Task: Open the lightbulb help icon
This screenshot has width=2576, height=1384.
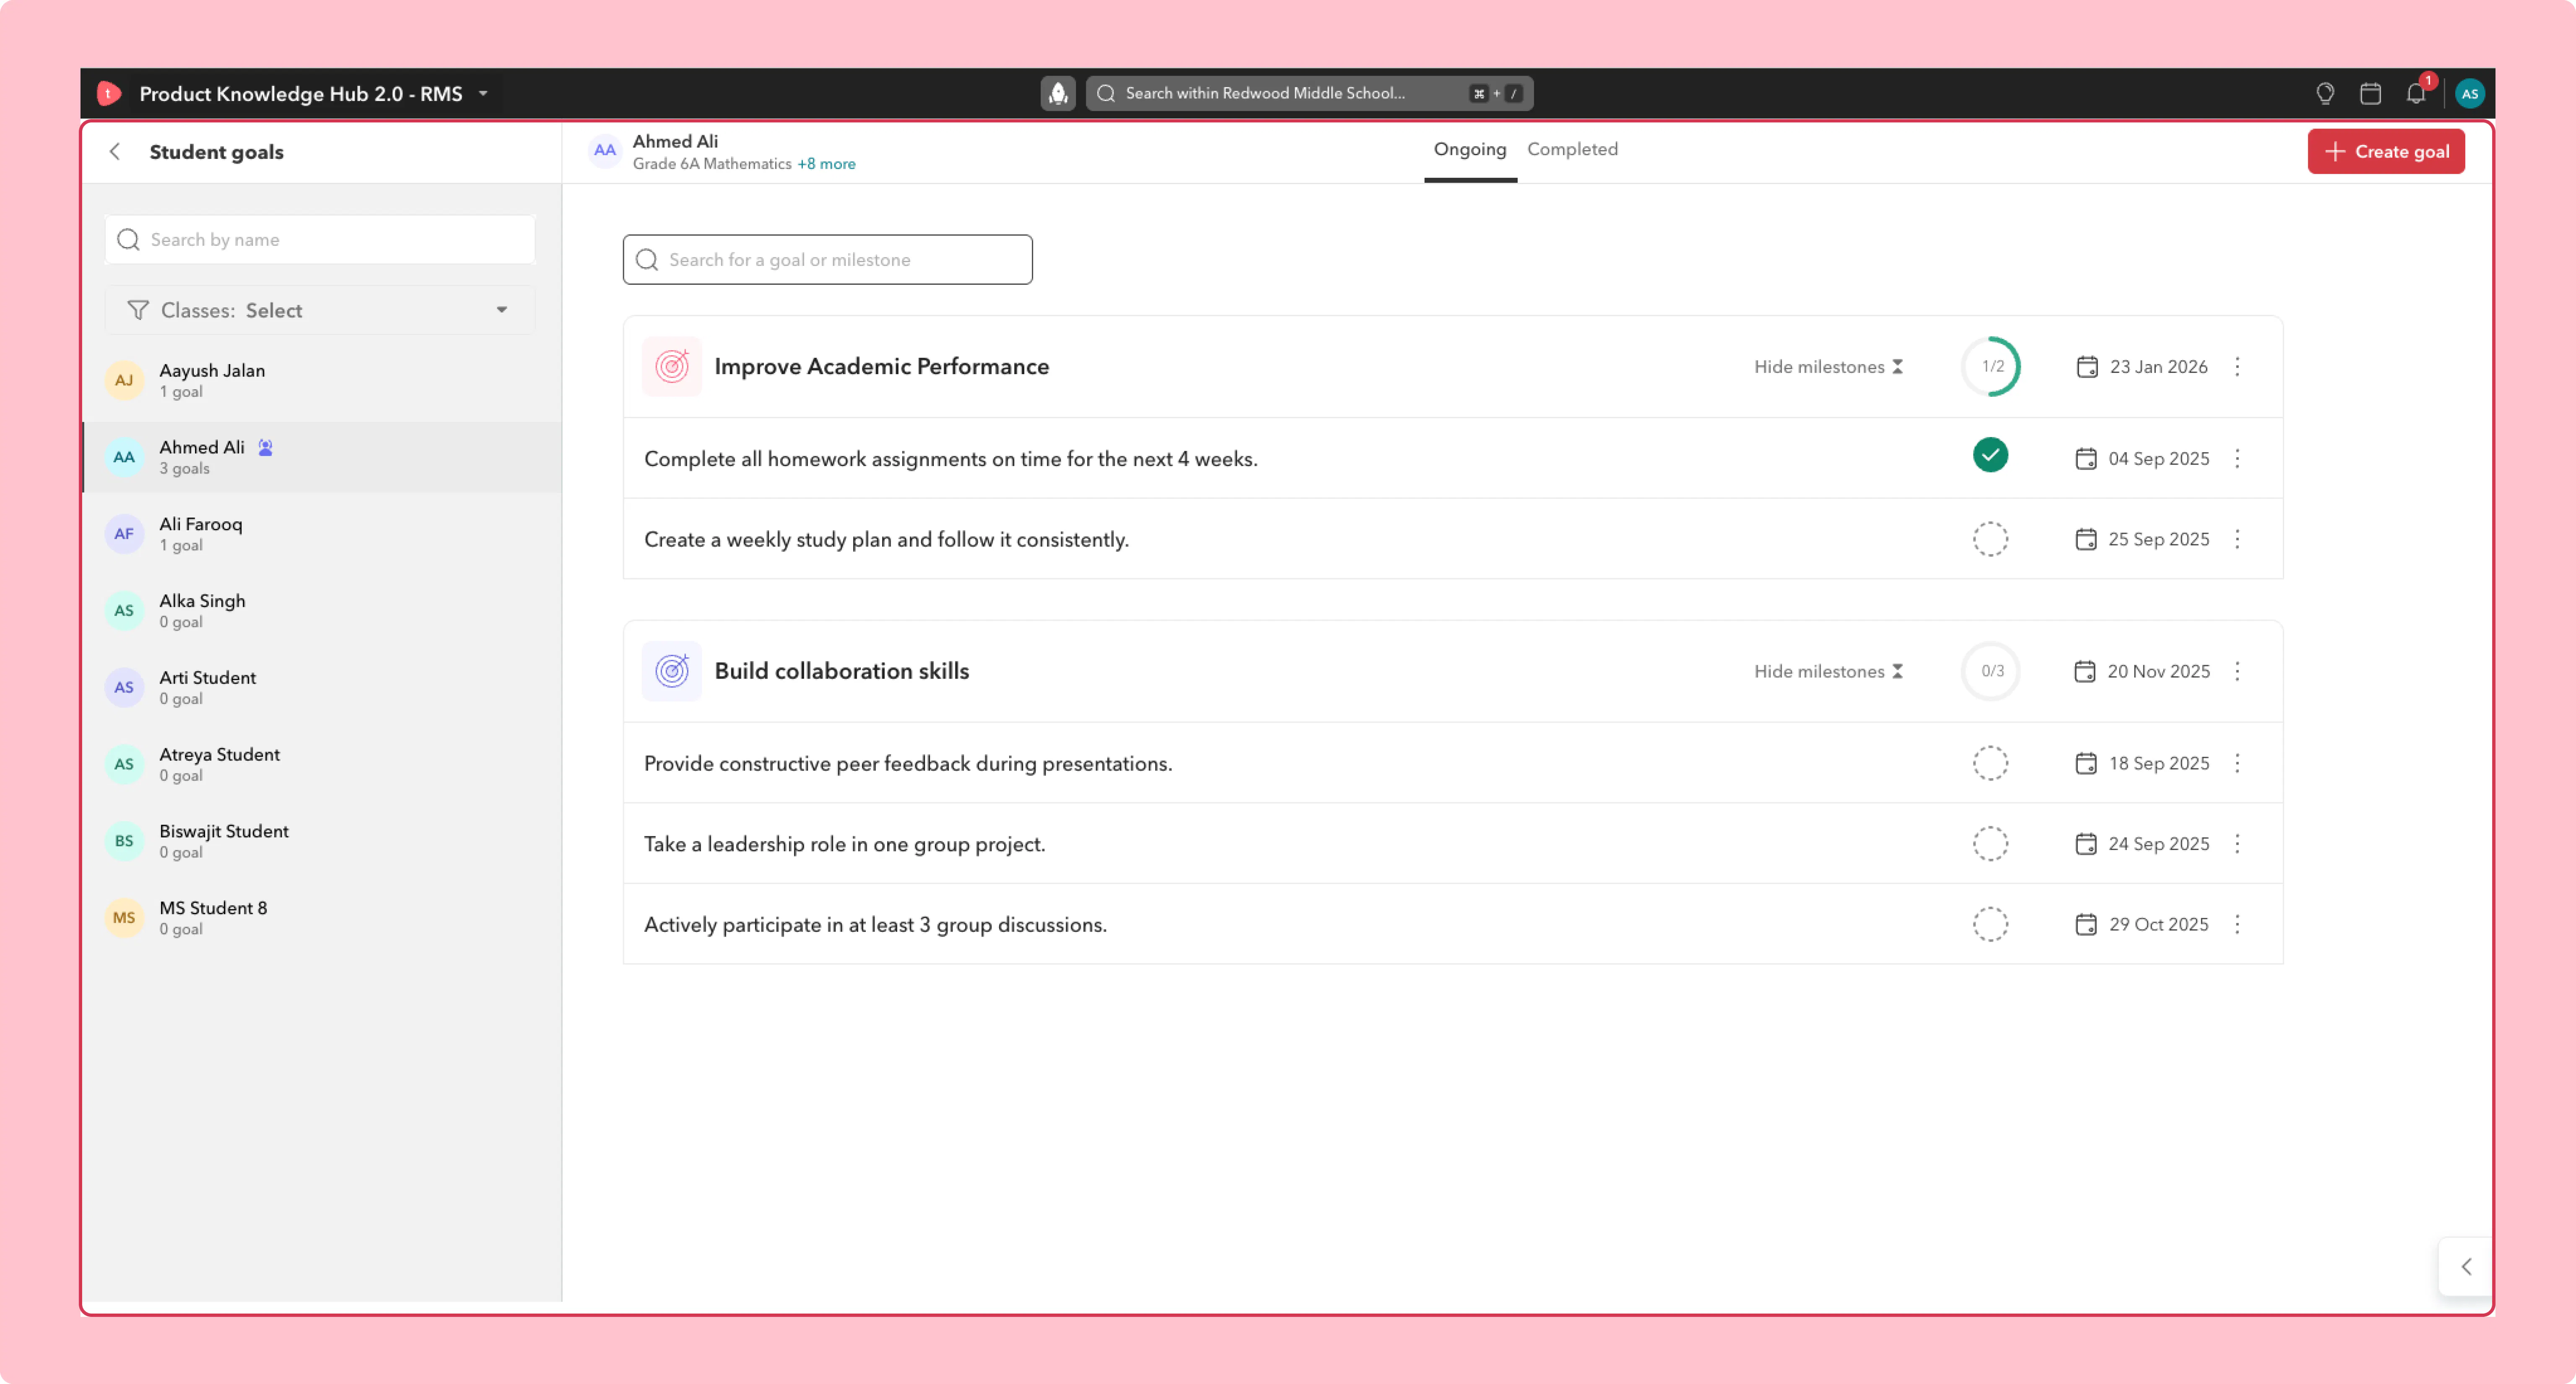Action: 2325,93
